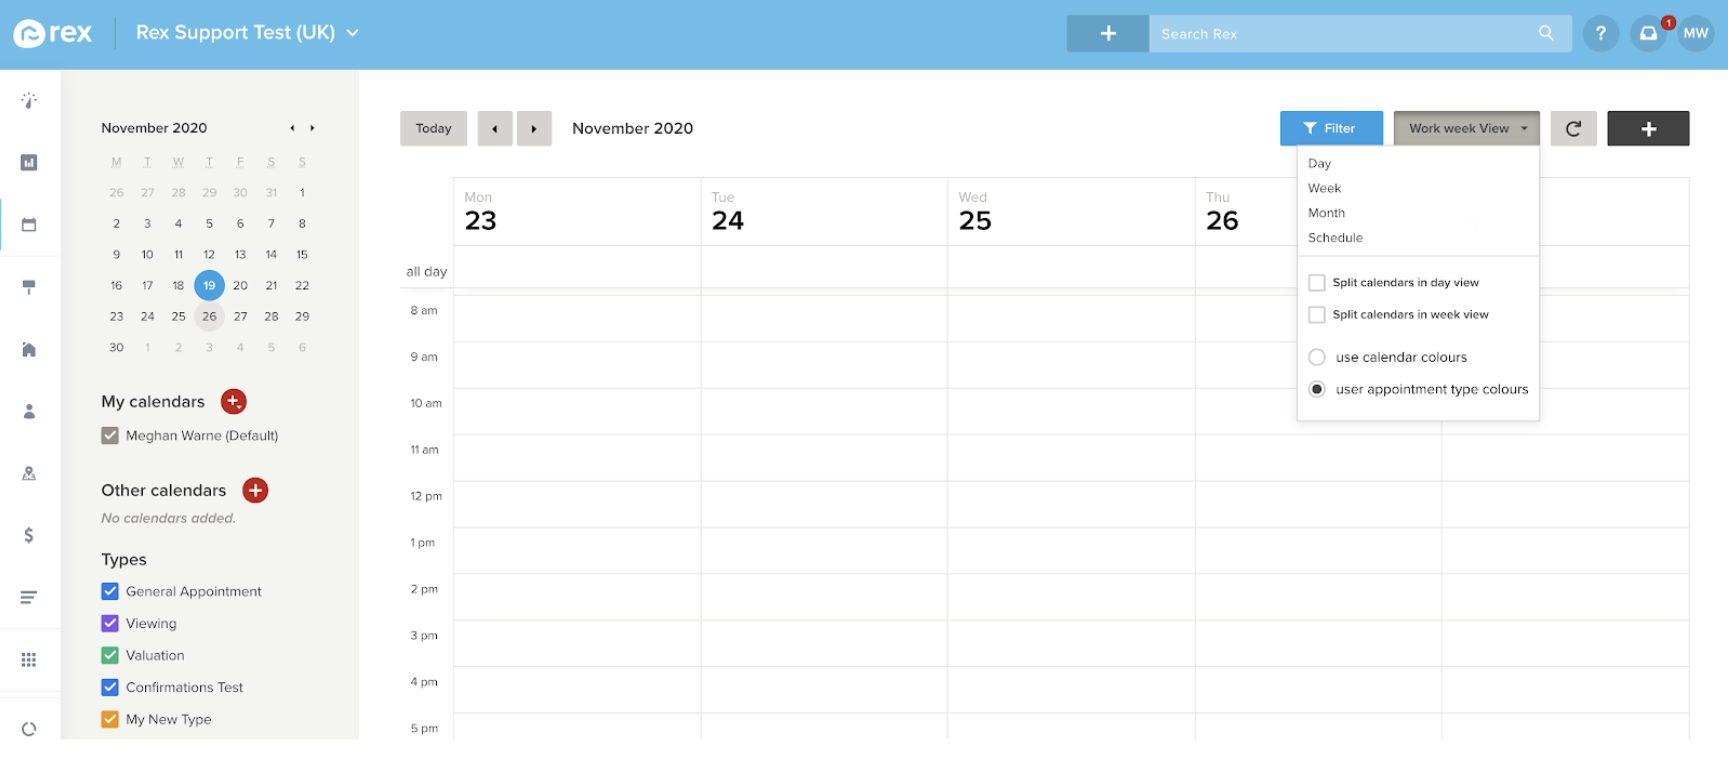1728x774 pixels.
Task: Open Rex Support Test (UK) account dropdown
Action: [x=247, y=33]
